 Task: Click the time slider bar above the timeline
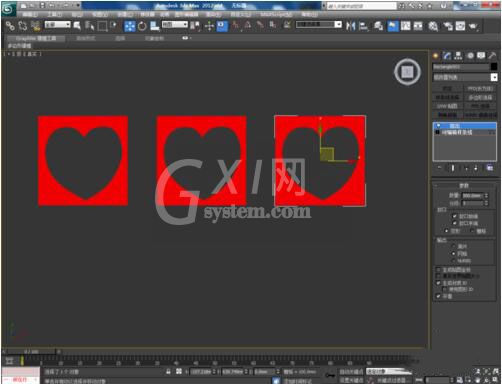click(31, 351)
